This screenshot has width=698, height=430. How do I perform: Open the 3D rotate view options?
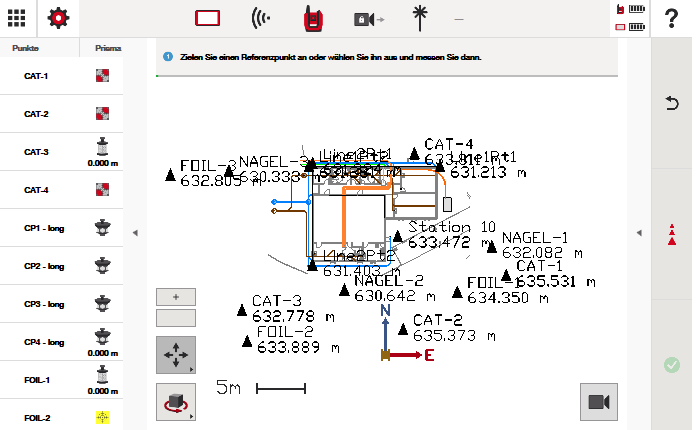pyautogui.click(x=176, y=401)
